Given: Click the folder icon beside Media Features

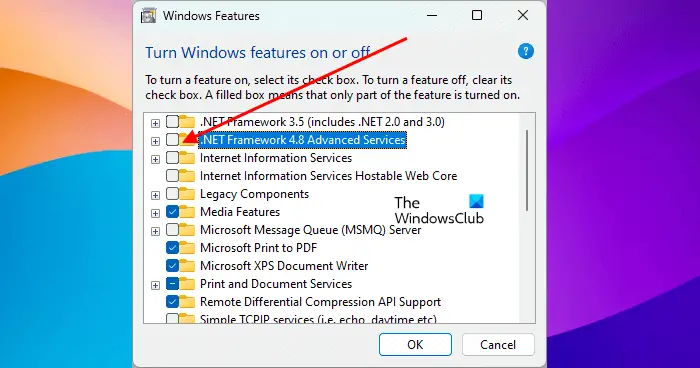Looking at the screenshot, I should pyautogui.click(x=187, y=212).
